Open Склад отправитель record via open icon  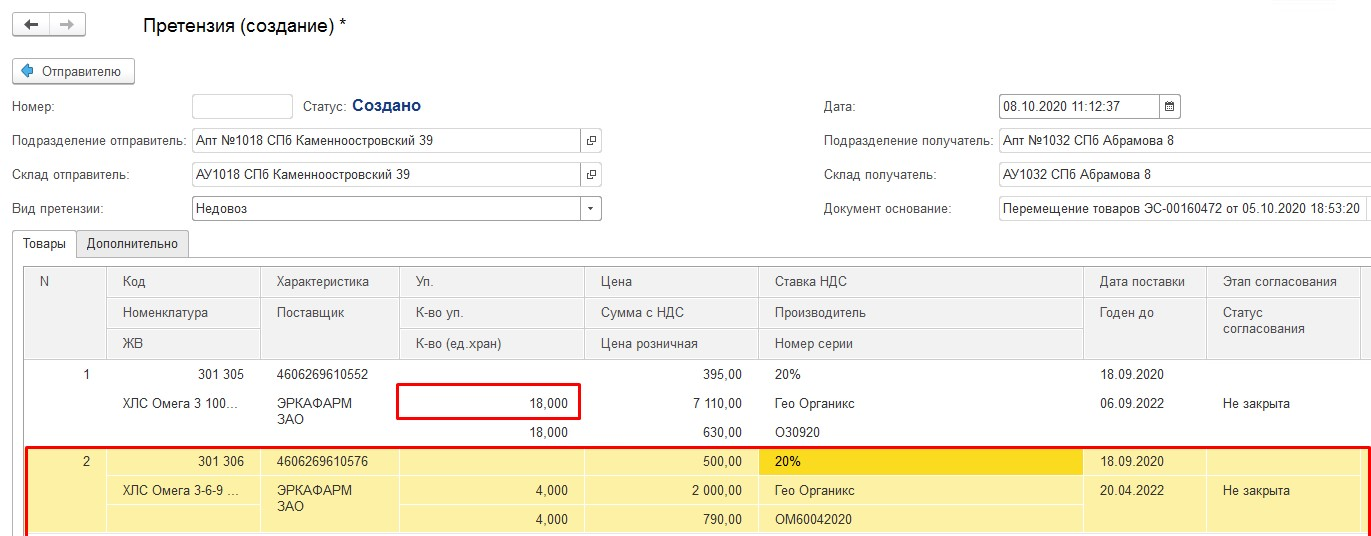click(591, 175)
